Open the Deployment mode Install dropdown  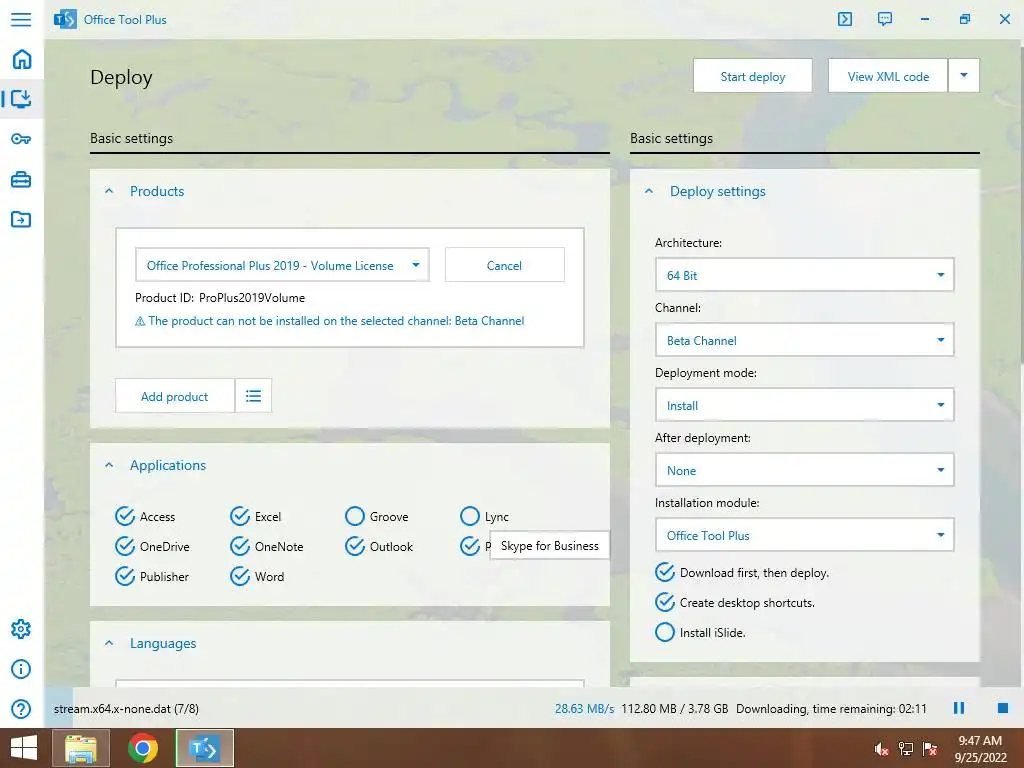point(805,405)
